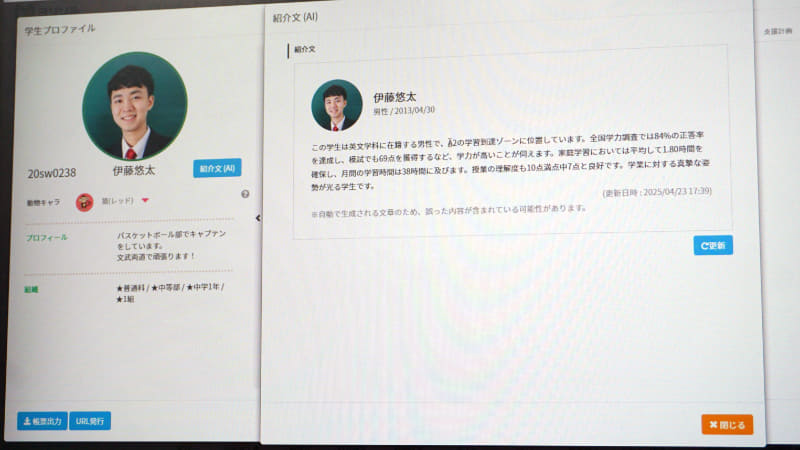Click the 男性 / 2013/04/30 line

[404, 111]
